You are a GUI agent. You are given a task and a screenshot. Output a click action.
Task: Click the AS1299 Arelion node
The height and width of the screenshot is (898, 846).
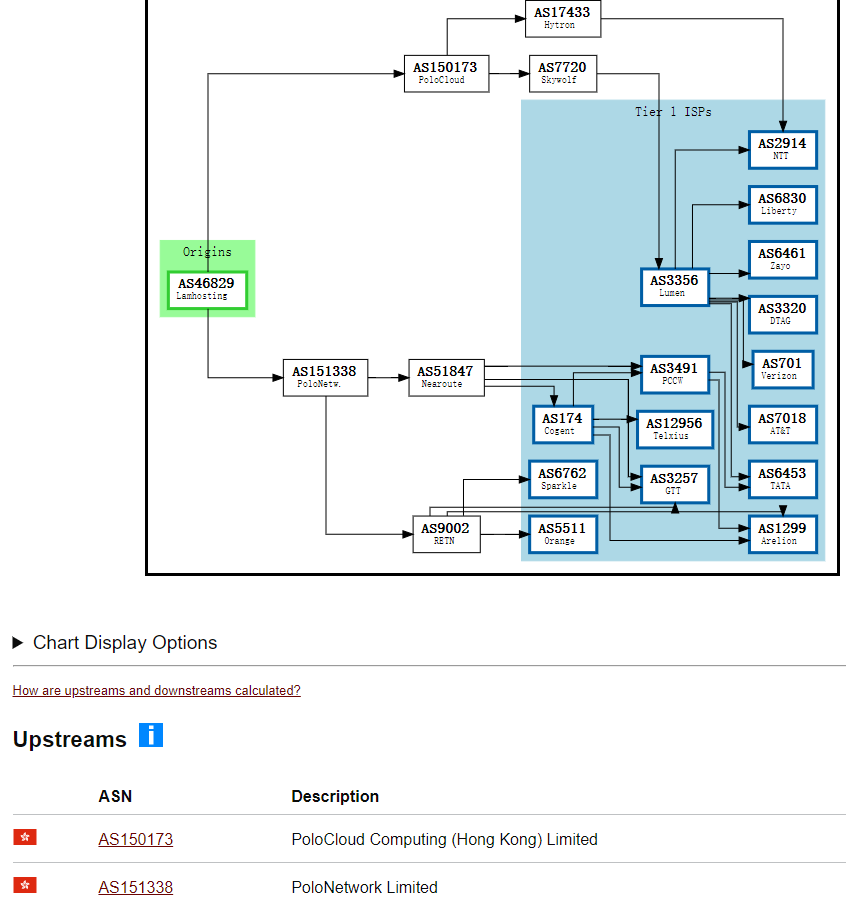click(782, 534)
